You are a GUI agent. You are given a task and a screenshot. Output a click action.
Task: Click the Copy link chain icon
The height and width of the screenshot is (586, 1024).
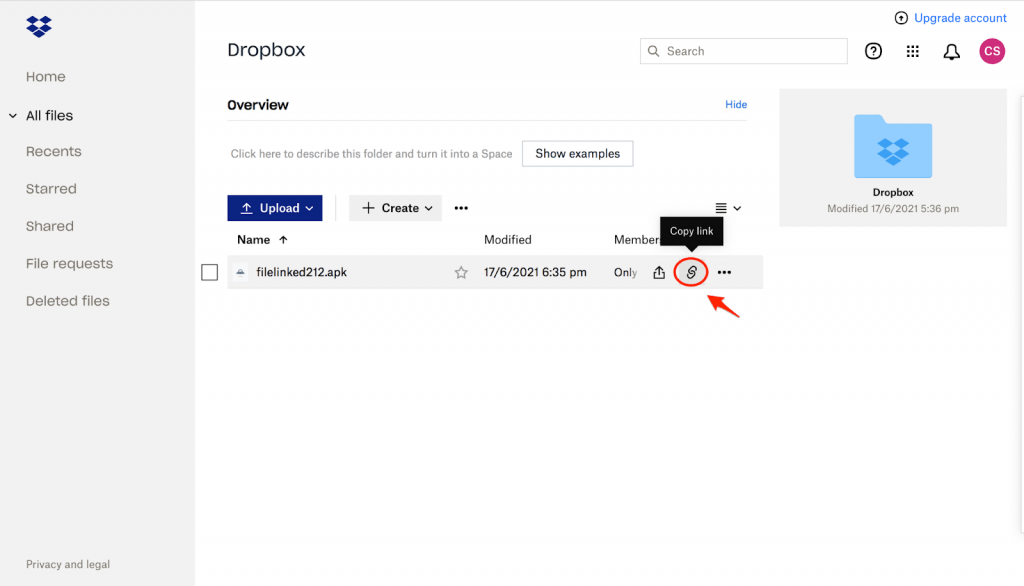pos(691,272)
